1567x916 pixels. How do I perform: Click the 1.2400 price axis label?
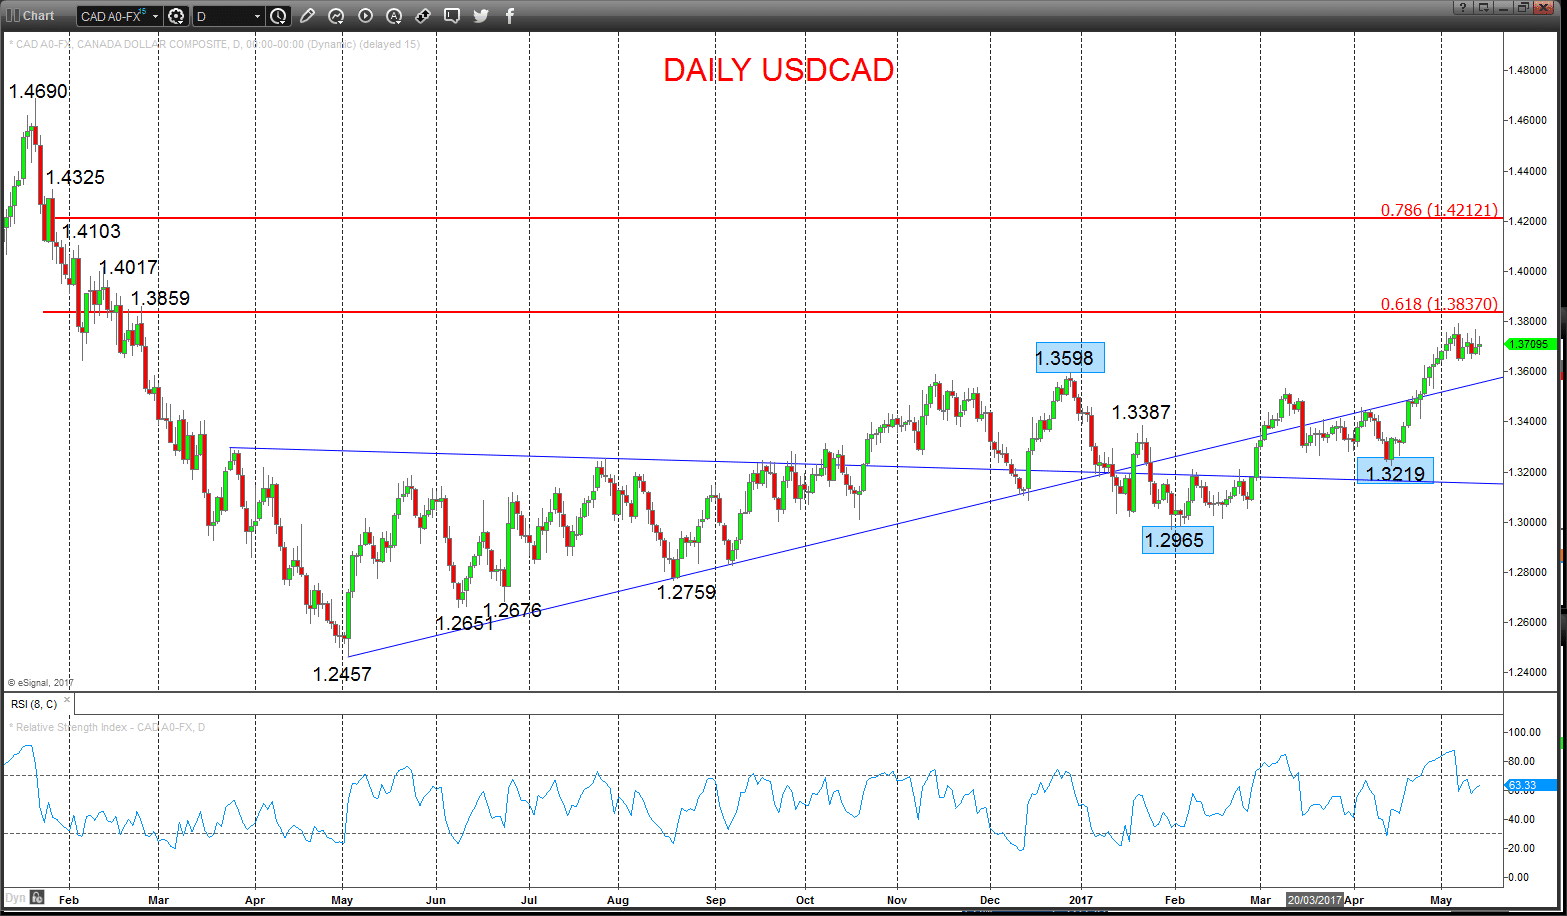click(x=1527, y=672)
